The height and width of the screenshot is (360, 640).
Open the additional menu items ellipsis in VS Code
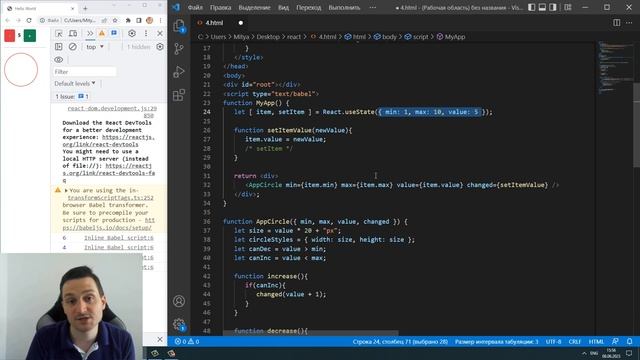372,7
